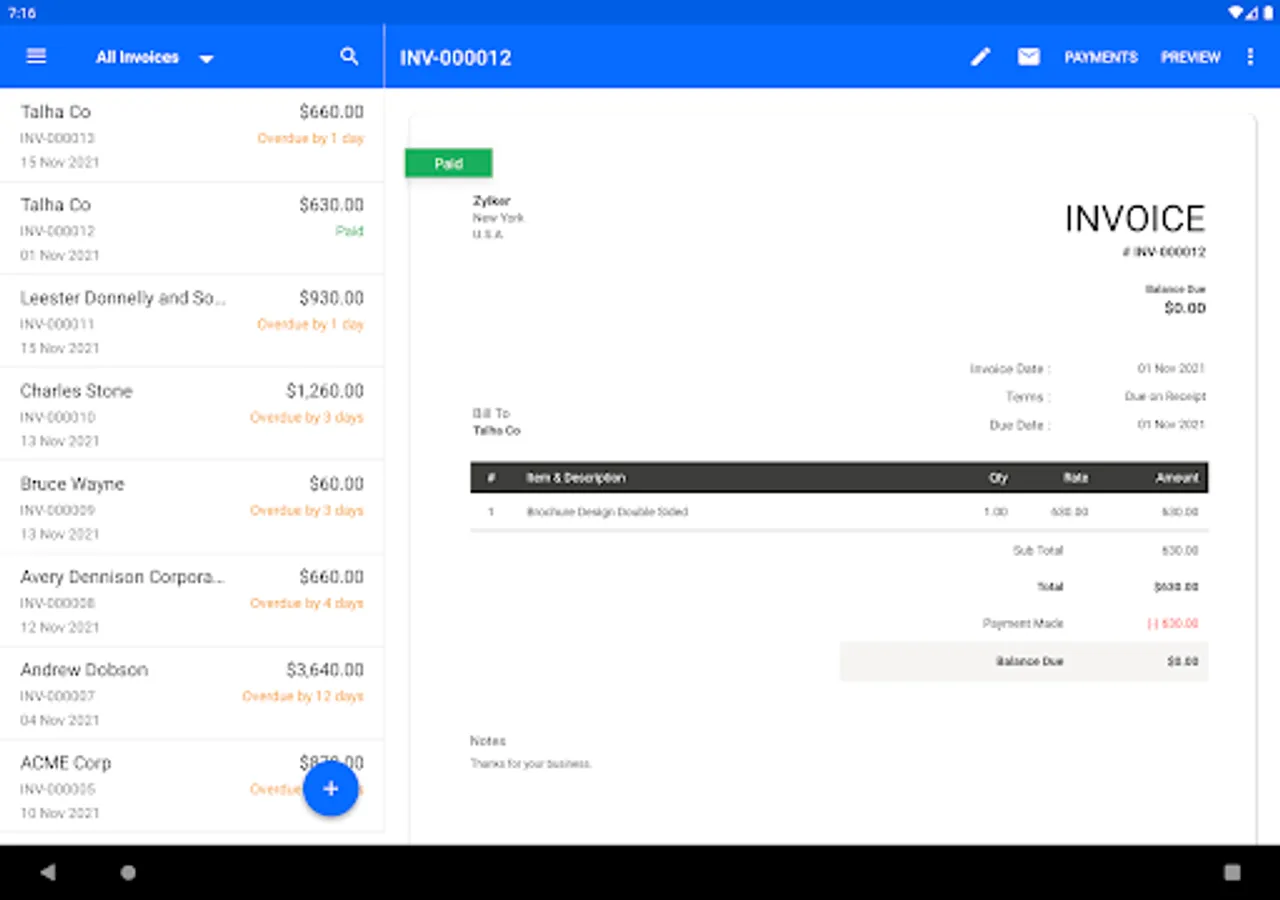The height and width of the screenshot is (900, 1280).
Task: Open the hamburger navigation menu
Action: (x=36, y=57)
